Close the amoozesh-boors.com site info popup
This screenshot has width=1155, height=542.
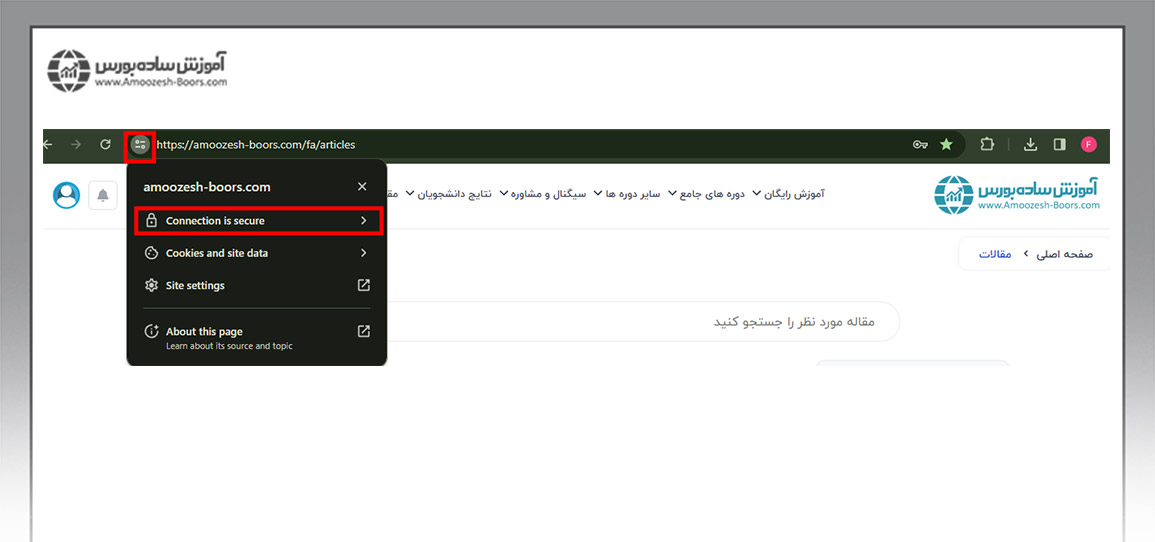(362, 187)
